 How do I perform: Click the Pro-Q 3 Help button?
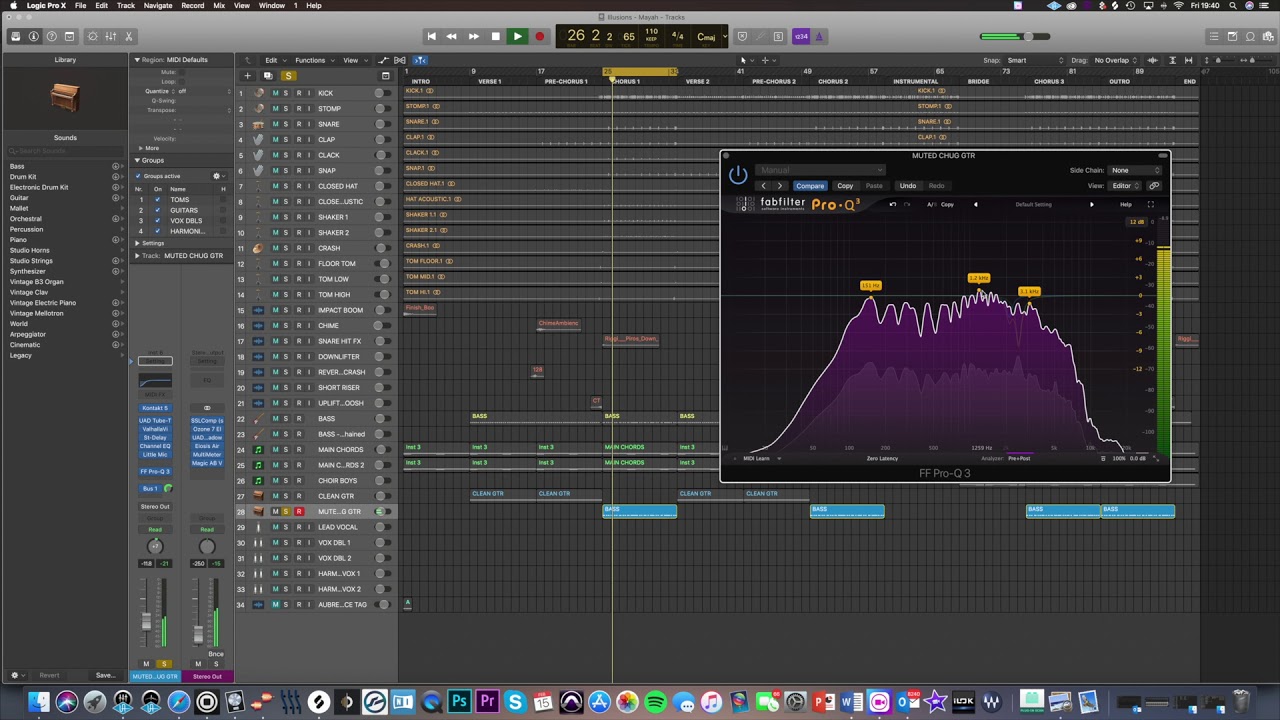click(x=1126, y=204)
